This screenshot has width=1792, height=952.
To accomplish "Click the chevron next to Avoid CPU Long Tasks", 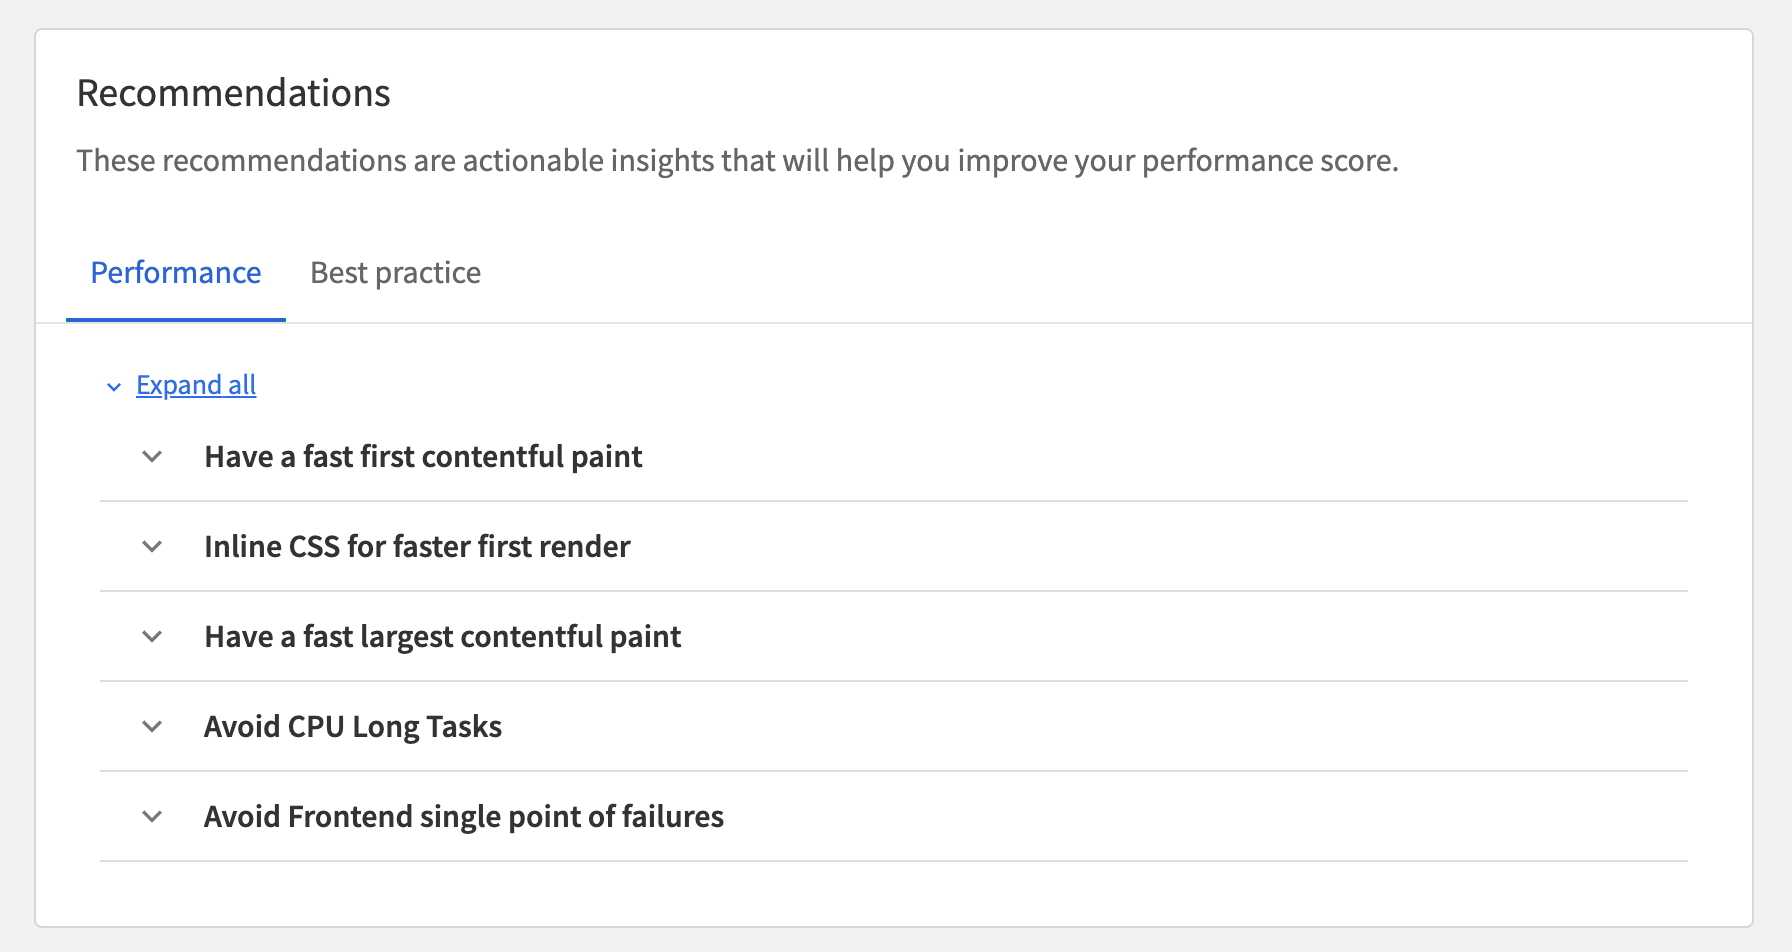I will 152,727.
